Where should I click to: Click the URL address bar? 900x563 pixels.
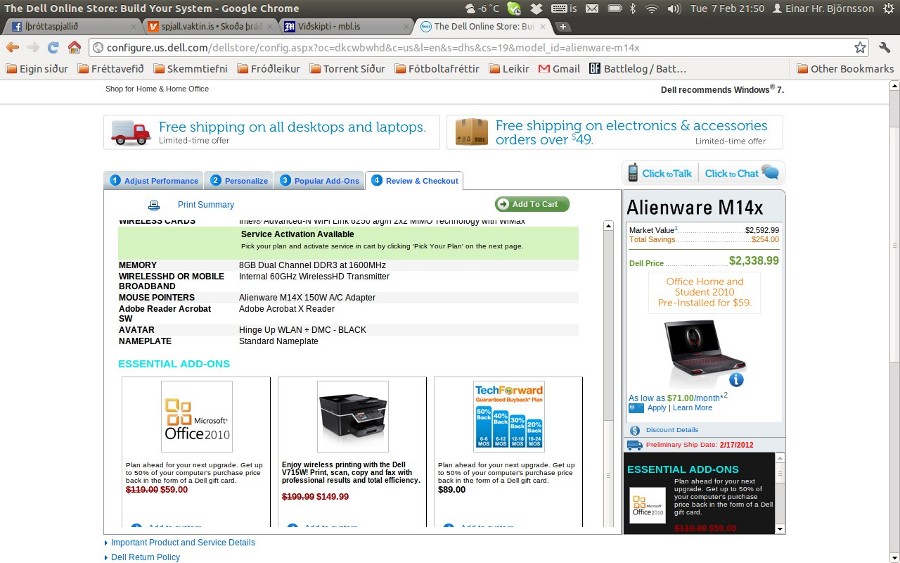[470, 47]
